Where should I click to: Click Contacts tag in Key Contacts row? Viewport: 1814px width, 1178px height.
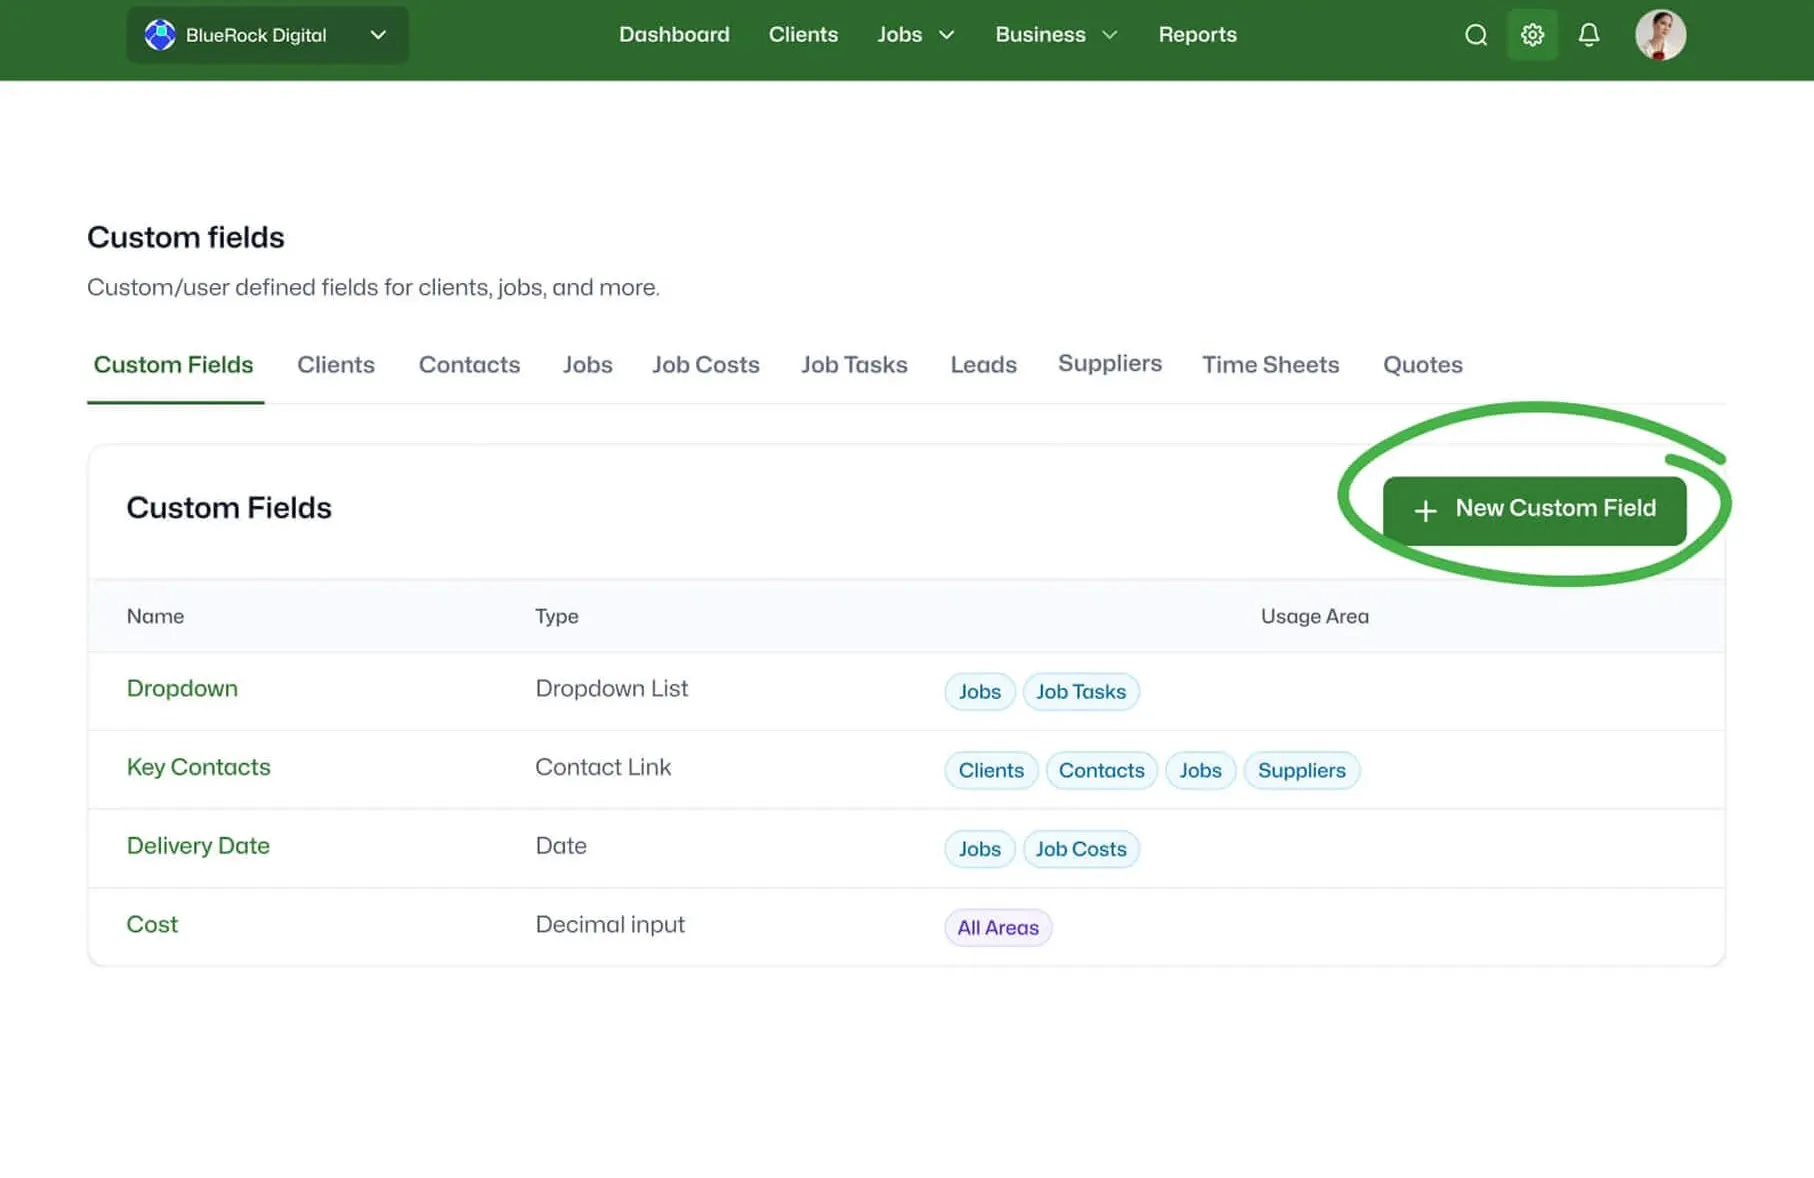1101,771
